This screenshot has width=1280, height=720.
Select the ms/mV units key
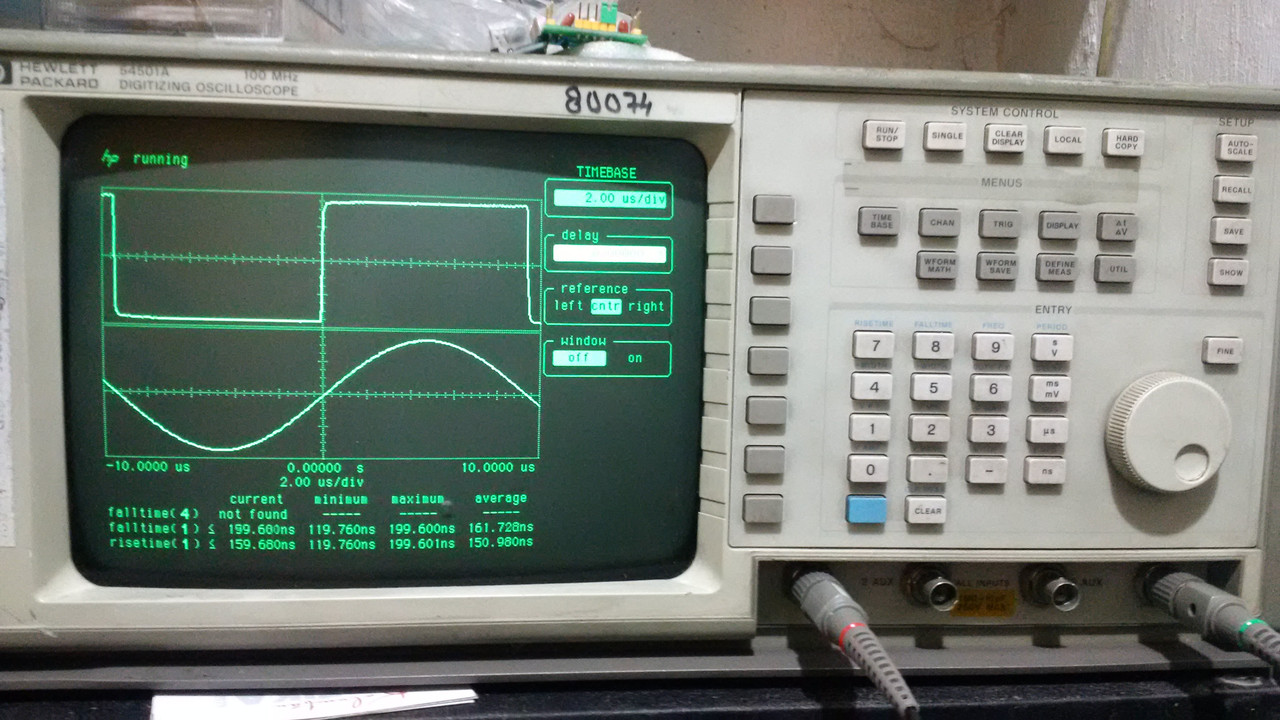[1049, 389]
